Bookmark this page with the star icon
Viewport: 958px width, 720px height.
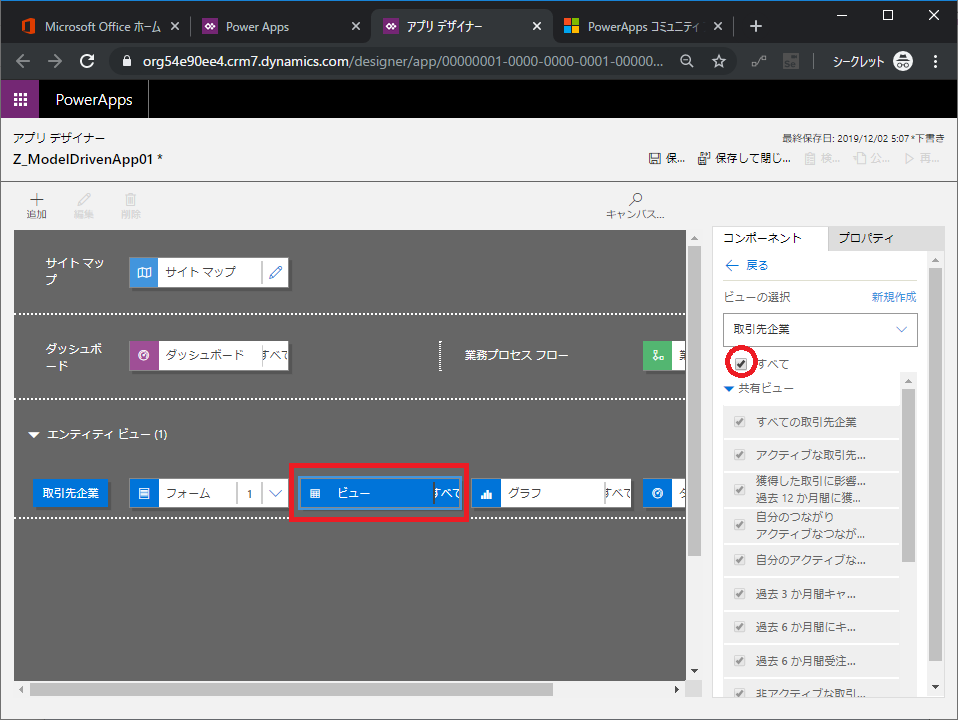coord(719,61)
